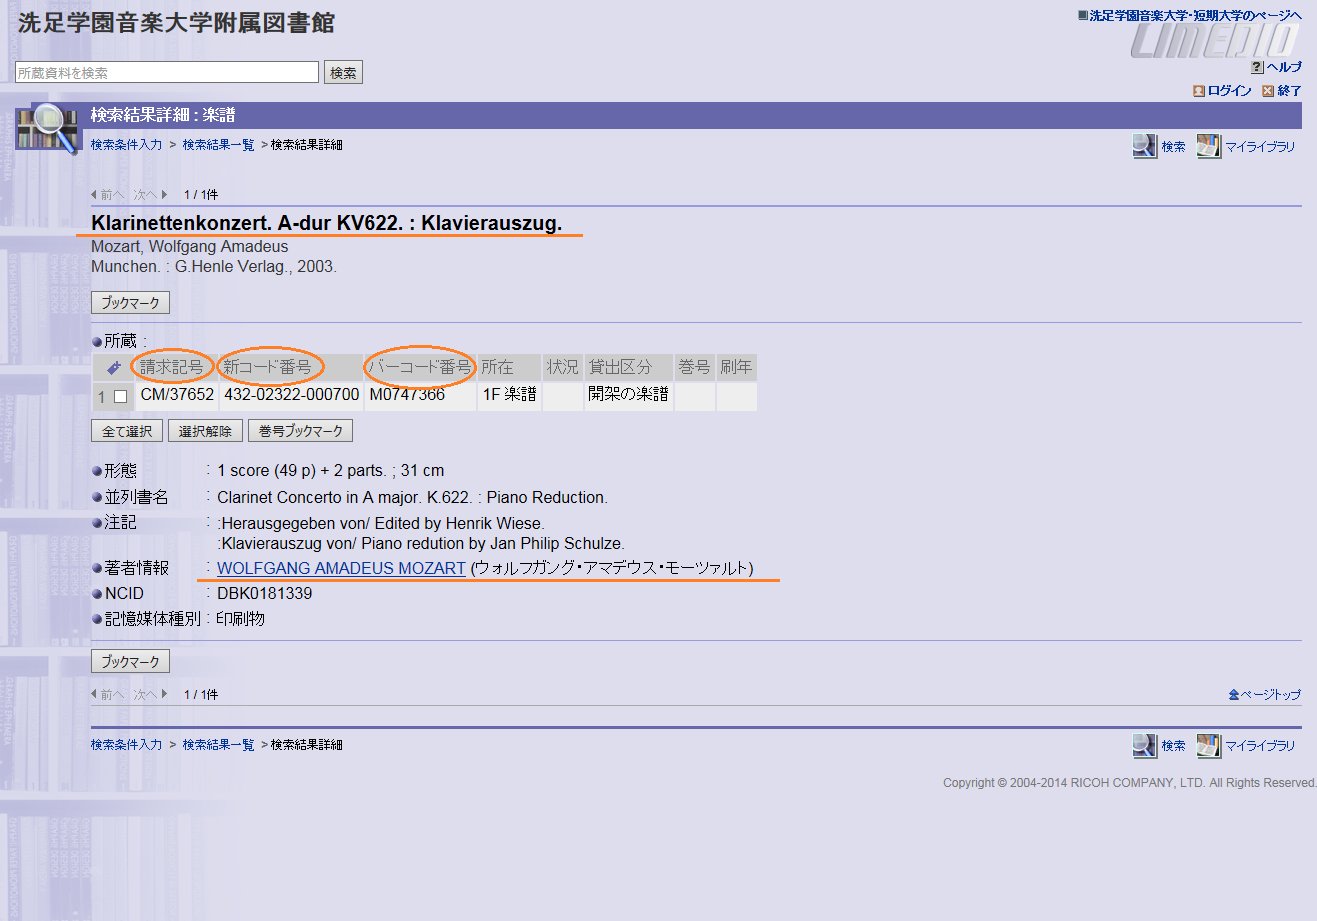Viewport: 1317px width, 921px height.
Task: Click the magnifier icon beside top-right 検索
Action: [x=1144, y=146]
